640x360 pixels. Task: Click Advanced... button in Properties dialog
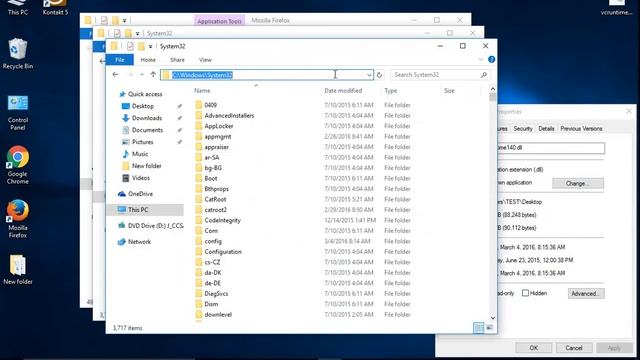586,293
